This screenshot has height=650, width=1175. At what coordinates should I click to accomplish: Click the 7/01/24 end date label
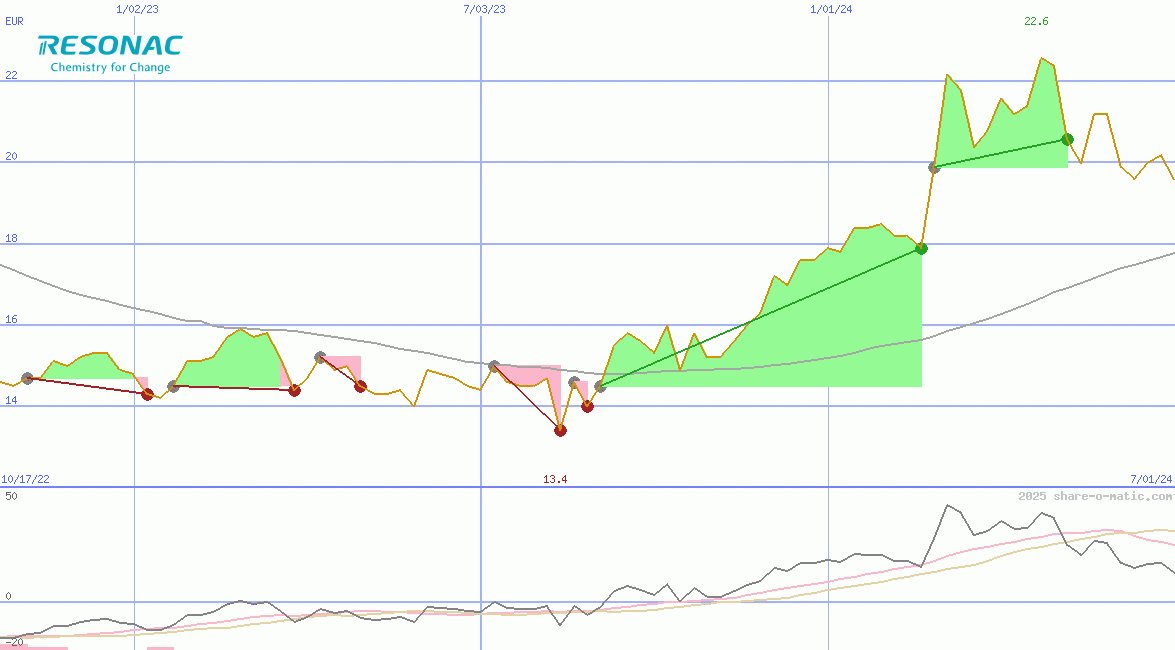tap(1150, 479)
